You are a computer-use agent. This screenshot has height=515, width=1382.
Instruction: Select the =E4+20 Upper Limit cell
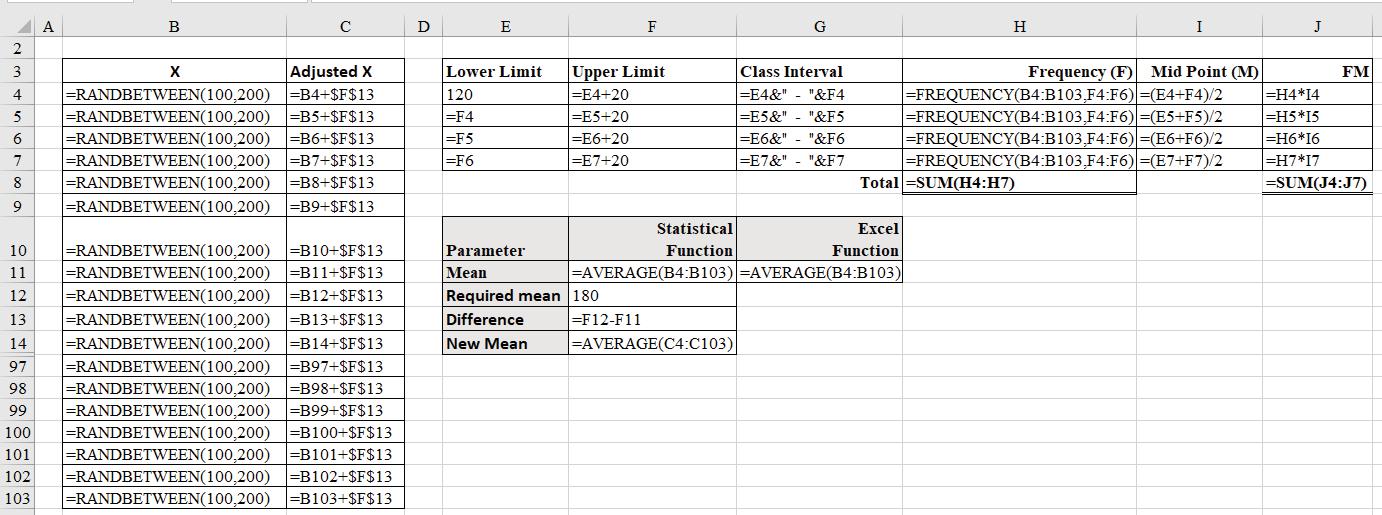(653, 95)
